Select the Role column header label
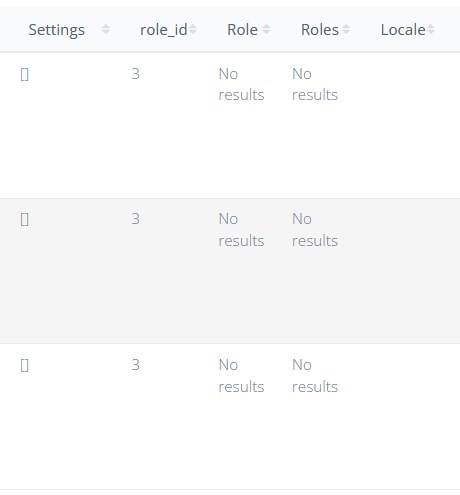Image resolution: width=460 pixels, height=495 pixels. point(242,30)
